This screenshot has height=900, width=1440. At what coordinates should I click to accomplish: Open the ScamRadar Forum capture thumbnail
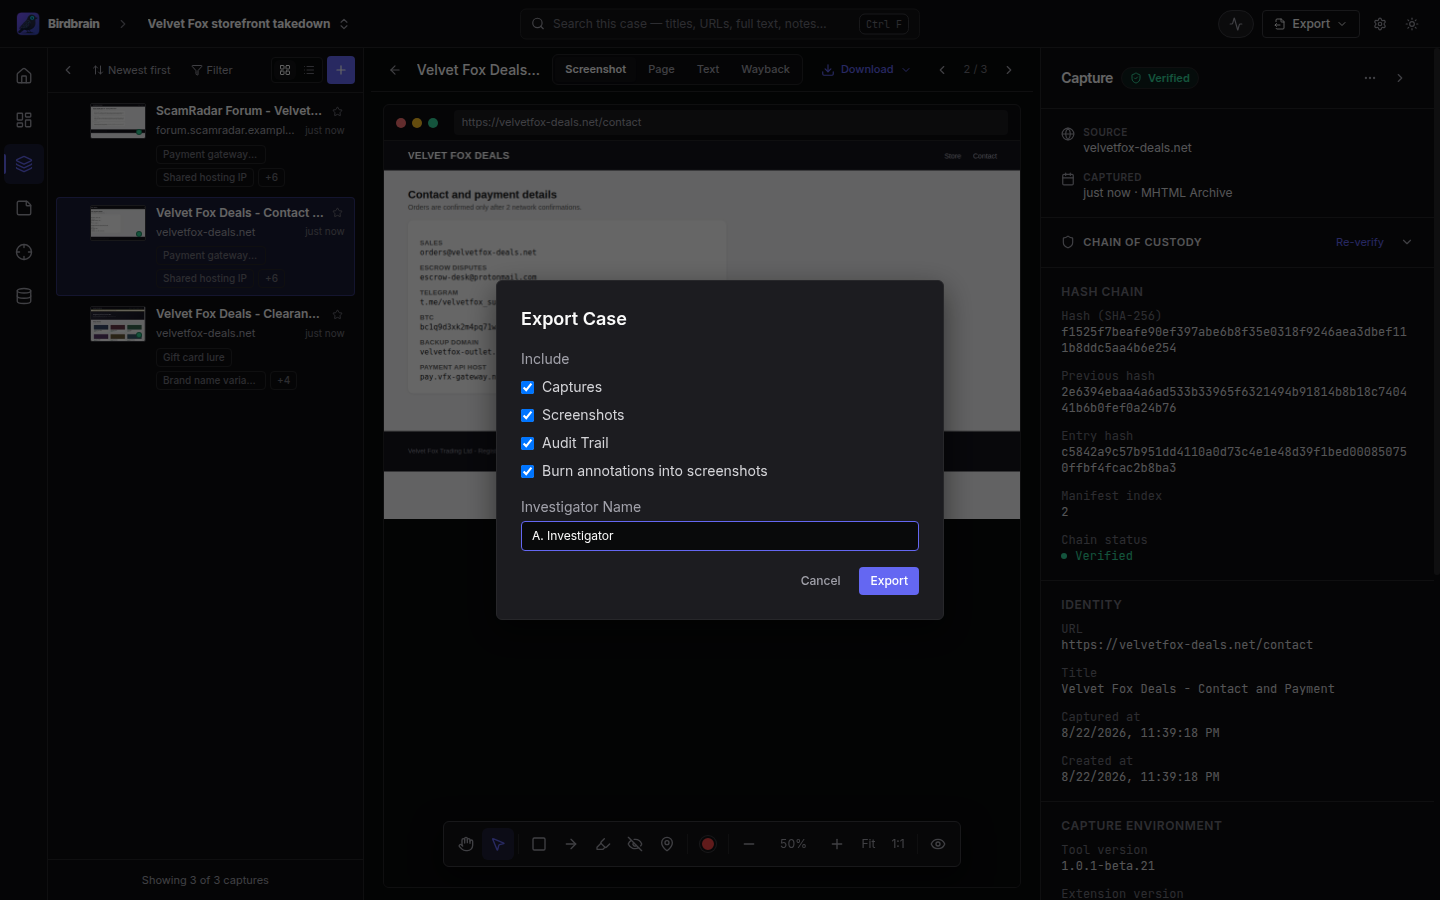118,121
